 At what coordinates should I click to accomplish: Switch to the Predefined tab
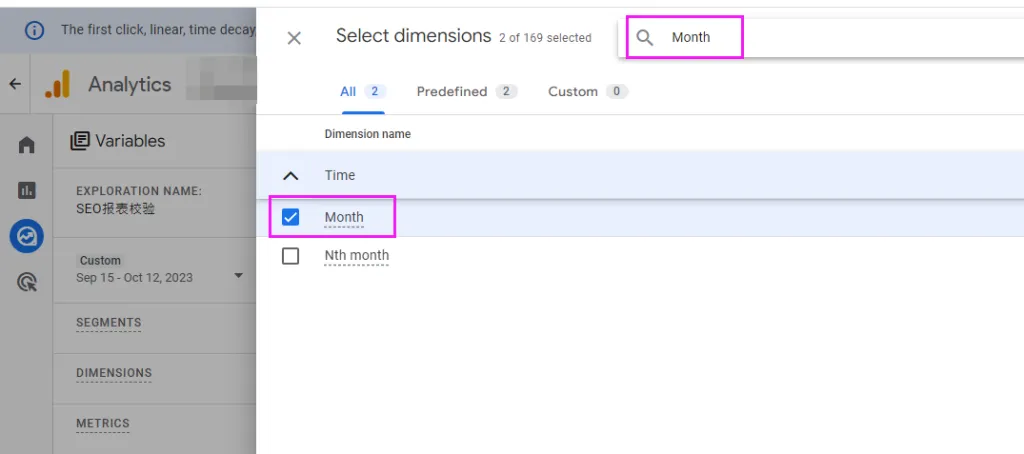tap(466, 91)
